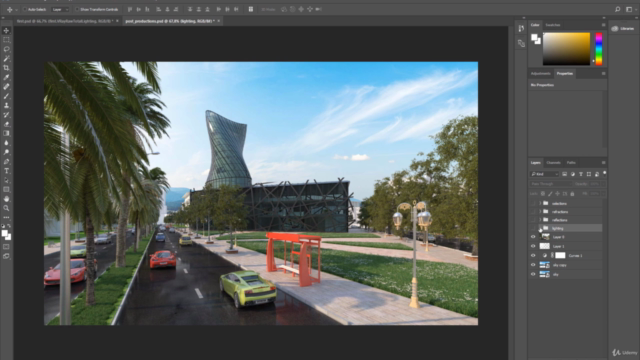Change screen mode icon in toolbox
The width and height of the screenshot is (640, 360).
tap(6, 256)
